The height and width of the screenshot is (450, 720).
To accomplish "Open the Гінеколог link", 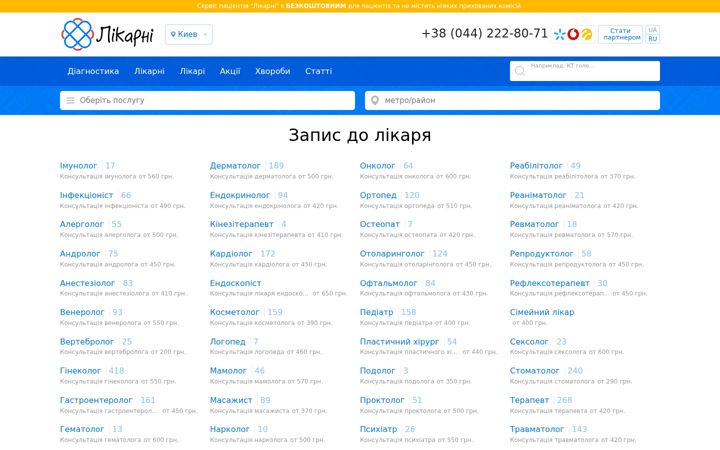I will [80, 371].
